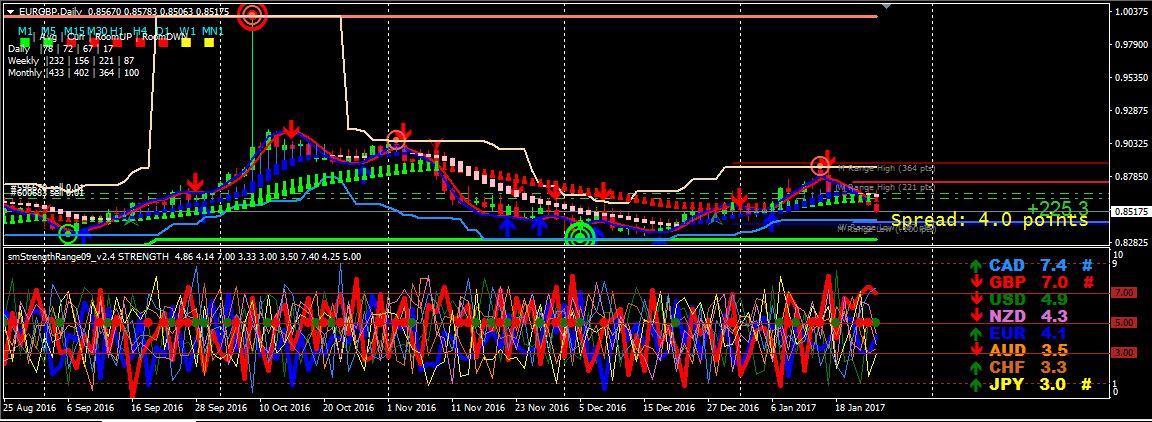Click the green +225.3 profit text
The image size is (1152, 422).
[x=1059, y=207]
